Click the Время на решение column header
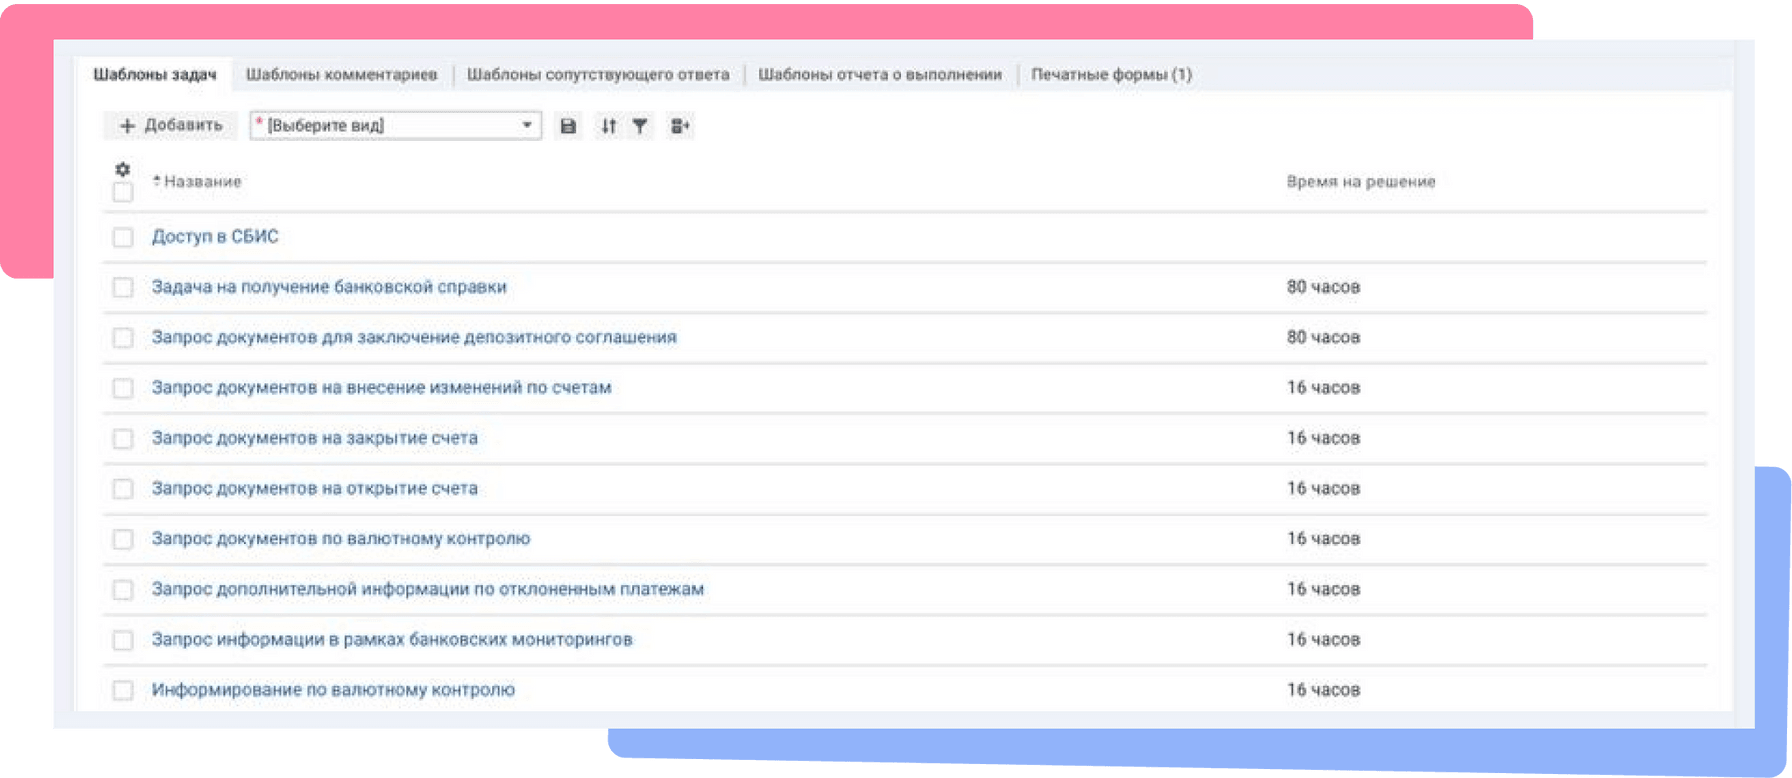This screenshot has width=1792, height=778. coord(1360,182)
